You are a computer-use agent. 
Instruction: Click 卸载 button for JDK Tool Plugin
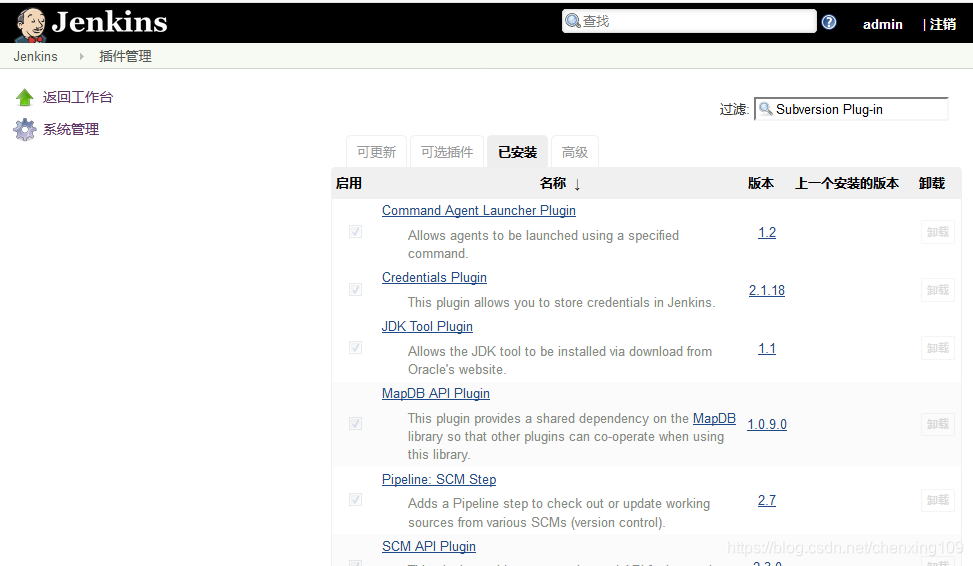point(938,348)
